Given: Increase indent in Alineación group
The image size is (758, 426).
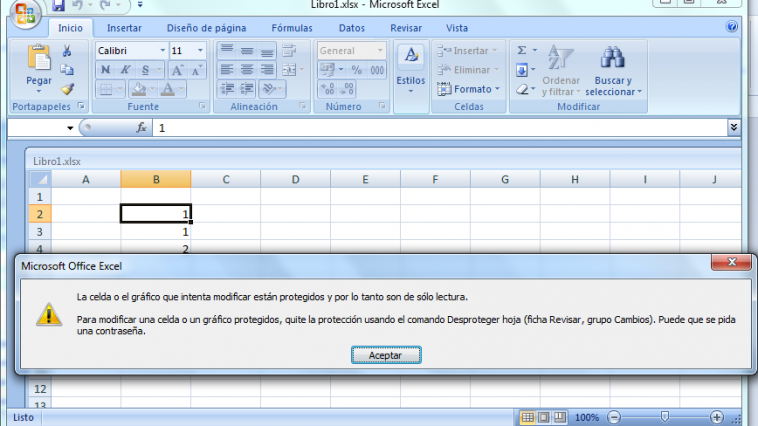Looking at the screenshot, I should click(x=247, y=89).
